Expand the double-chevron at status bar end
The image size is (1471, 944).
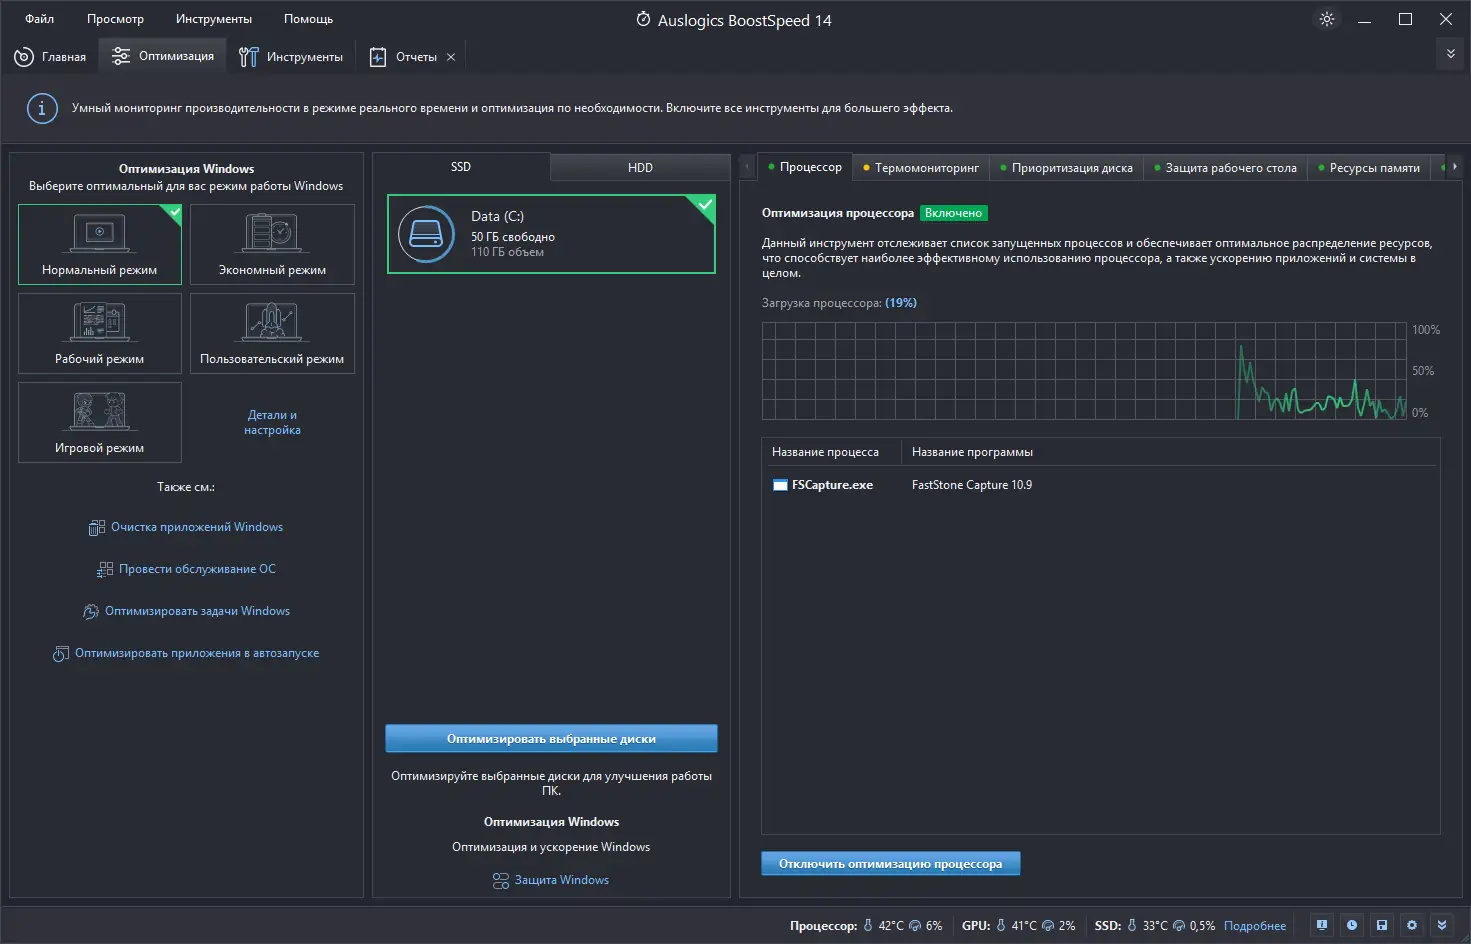click(x=1442, y=925)
